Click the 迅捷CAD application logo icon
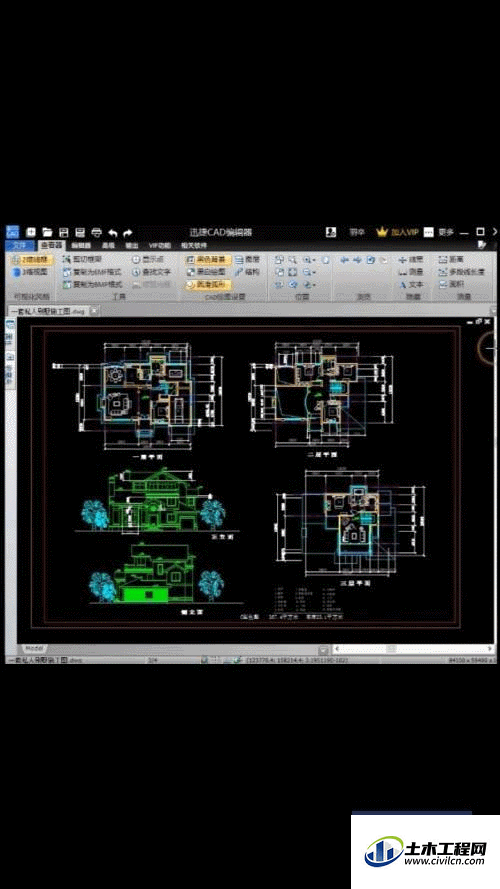The image size is (500, 889). [x=12, y=232]
